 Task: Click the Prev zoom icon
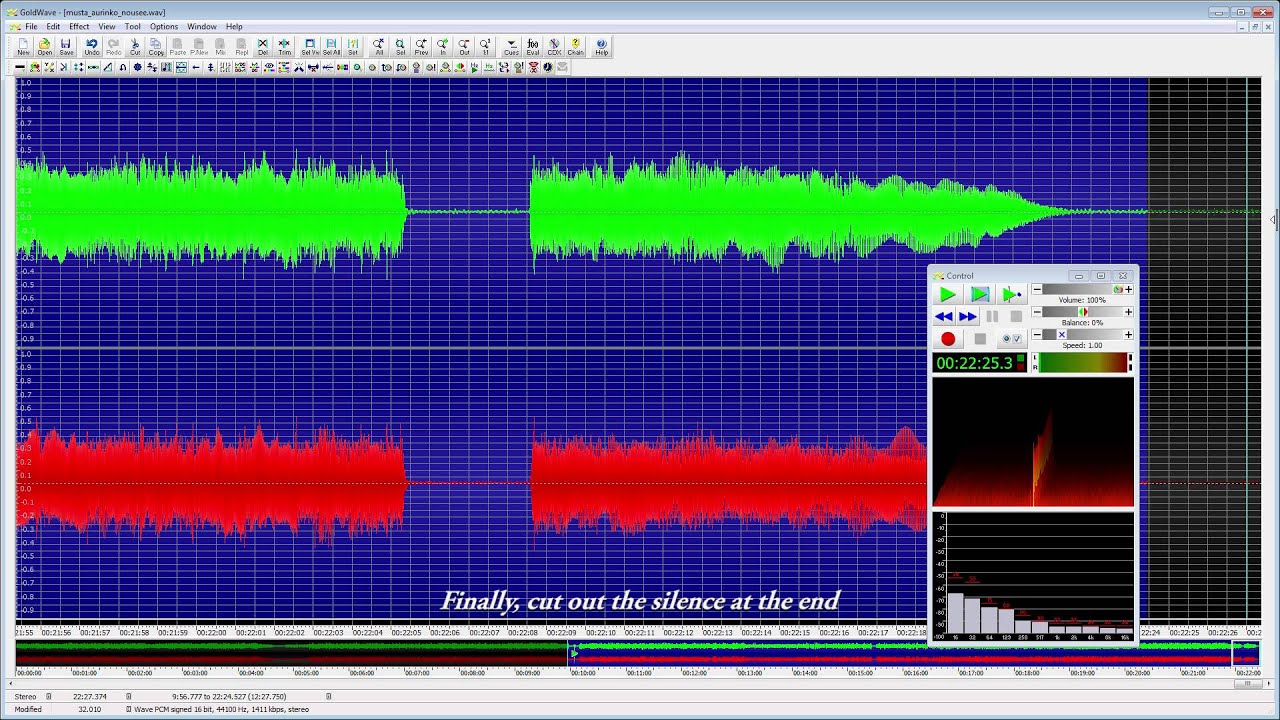[421, 47]
